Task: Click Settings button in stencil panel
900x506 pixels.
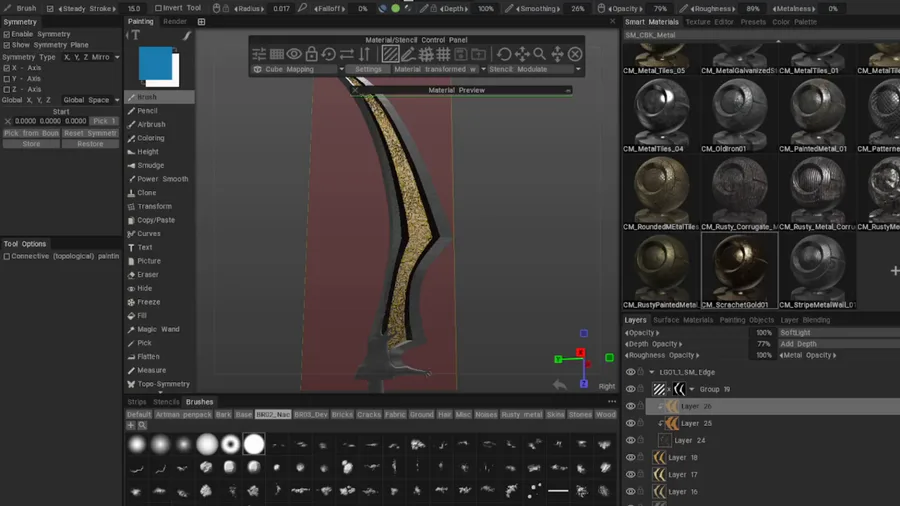Action: point(368,69)
